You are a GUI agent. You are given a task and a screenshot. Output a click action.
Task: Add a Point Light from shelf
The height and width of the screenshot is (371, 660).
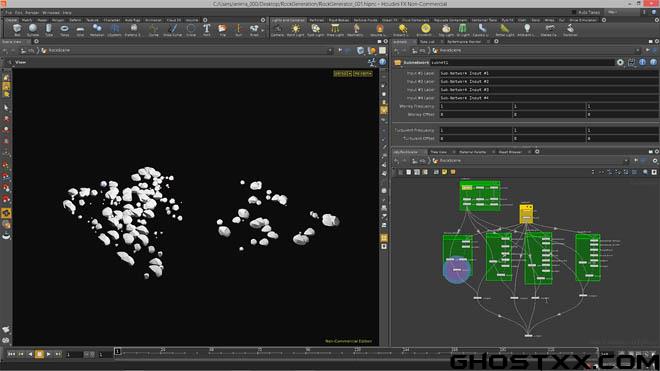(x=295, y=29)
